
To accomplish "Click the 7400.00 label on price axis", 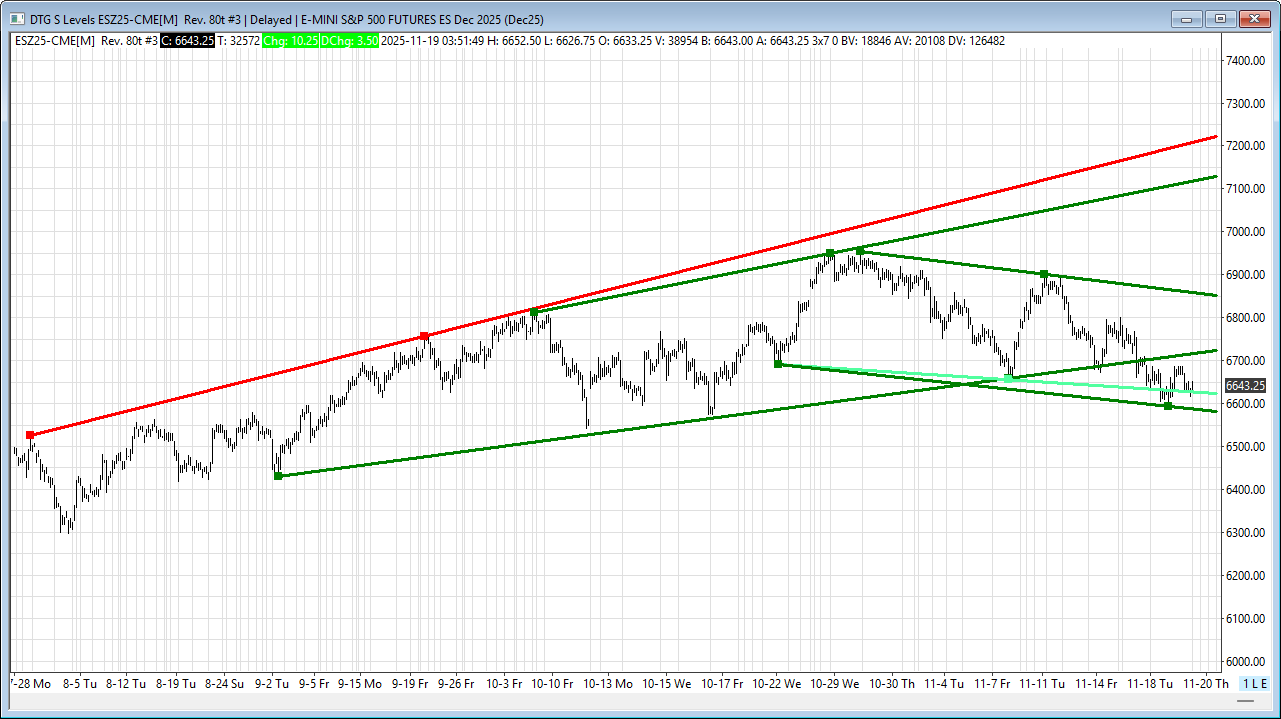I will (x=1245, y=61).
